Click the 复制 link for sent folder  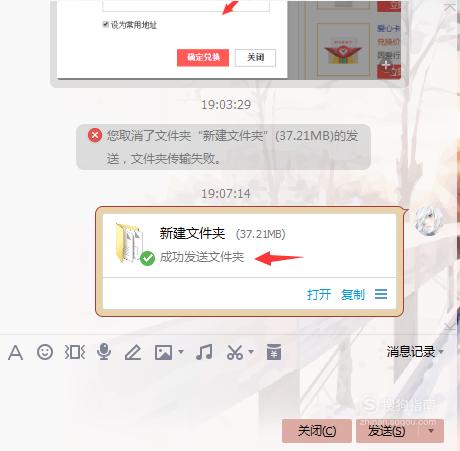(x=353, y=294)
